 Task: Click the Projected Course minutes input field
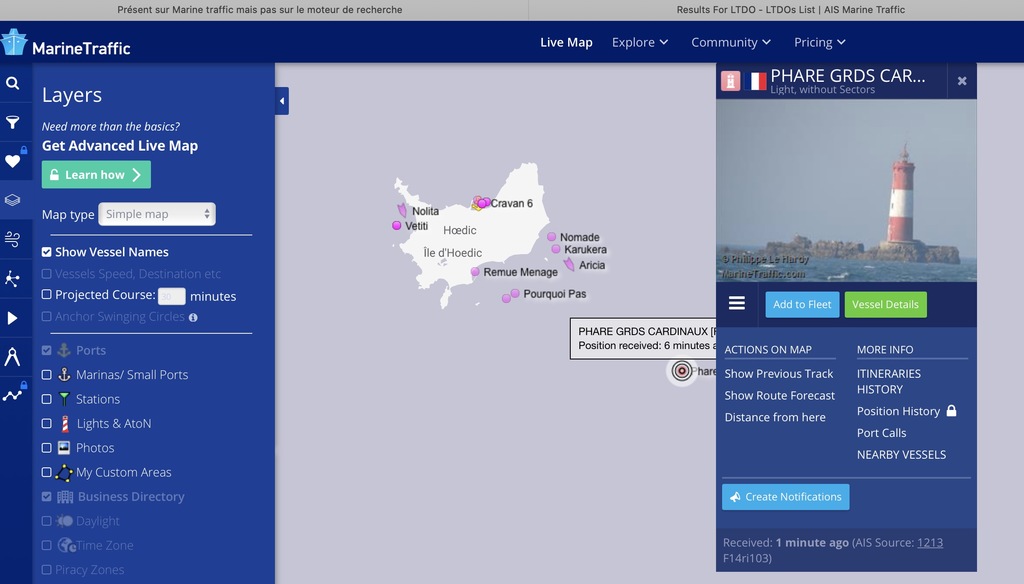pos(172,296)
